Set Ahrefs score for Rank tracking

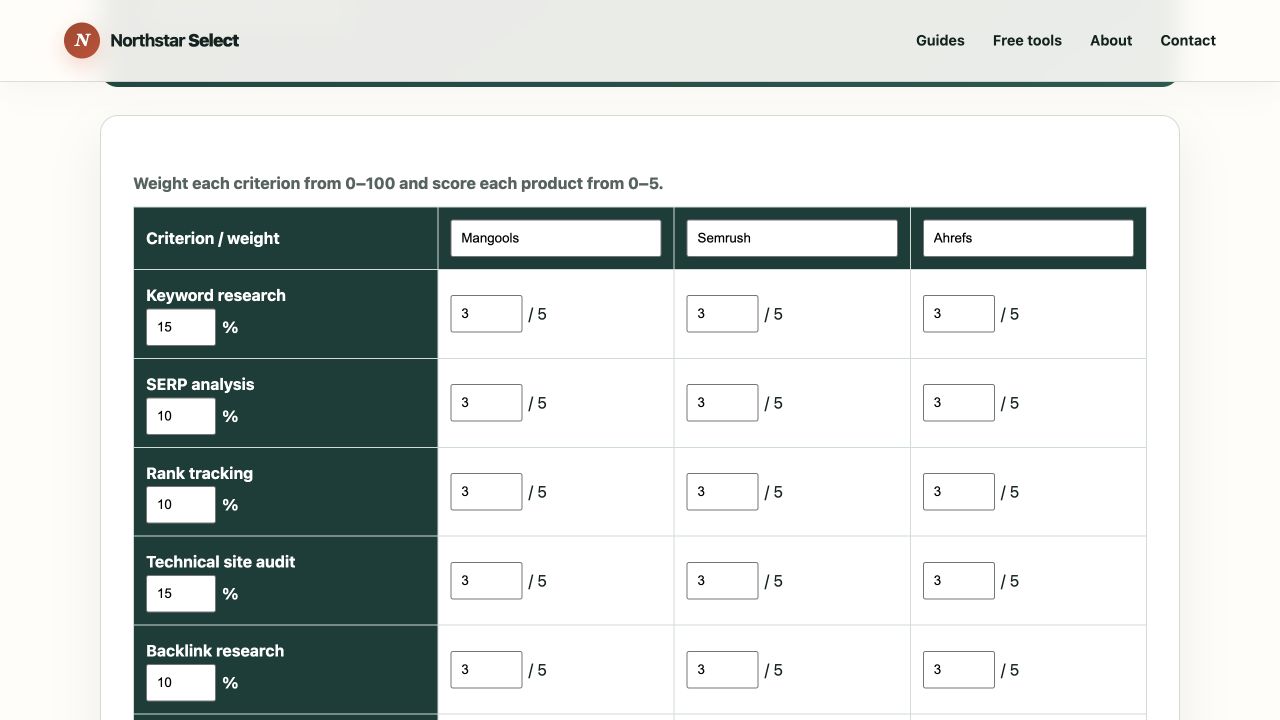tap(958, 492)
